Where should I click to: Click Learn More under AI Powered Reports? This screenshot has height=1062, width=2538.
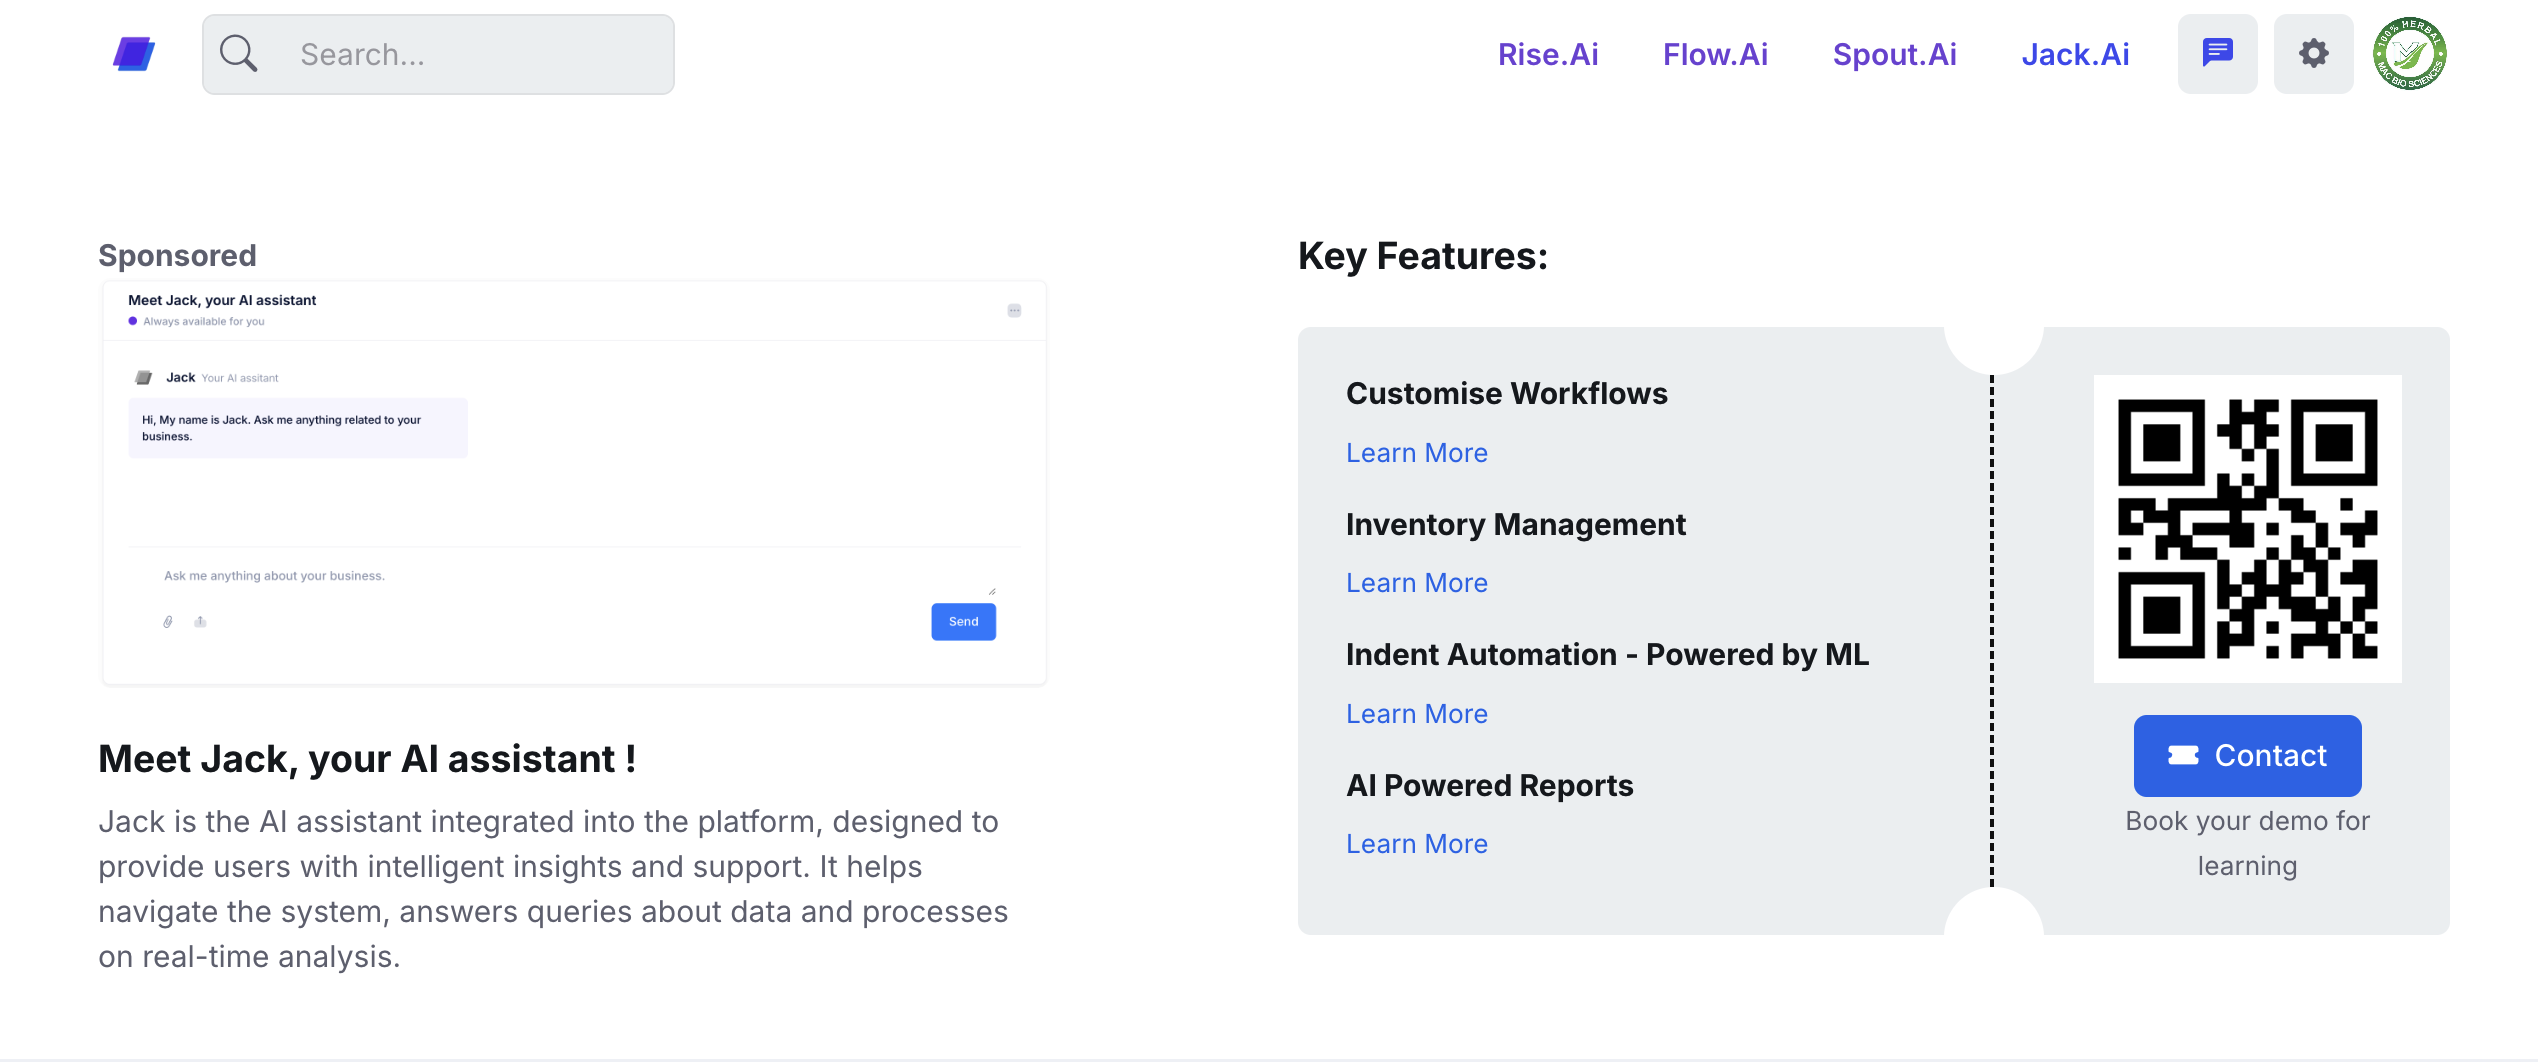tap(1416, 844)
